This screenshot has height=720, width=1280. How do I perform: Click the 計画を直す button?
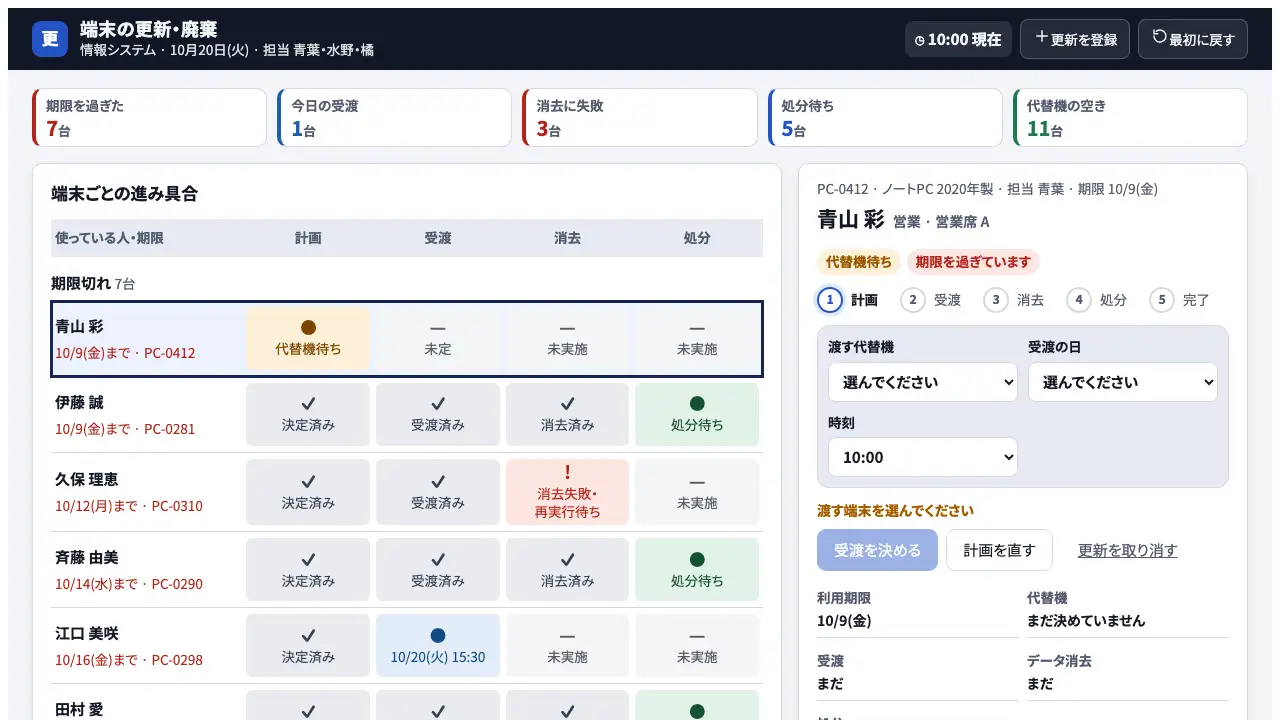click(999, 550)
